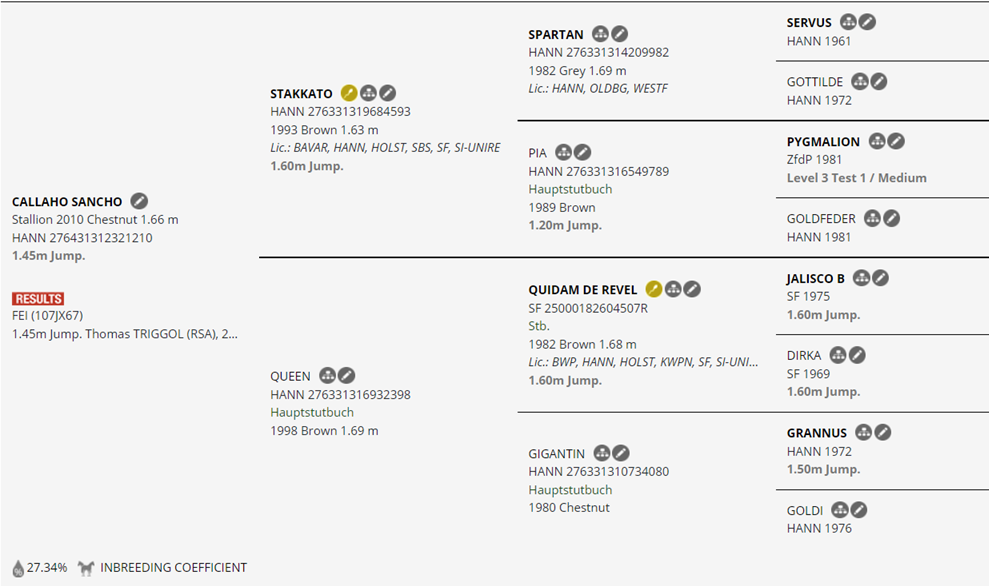The image size is (989, 586).
Task: Click the INBREEDING COEFFICIENT label
Action: [x=173, y=568]
